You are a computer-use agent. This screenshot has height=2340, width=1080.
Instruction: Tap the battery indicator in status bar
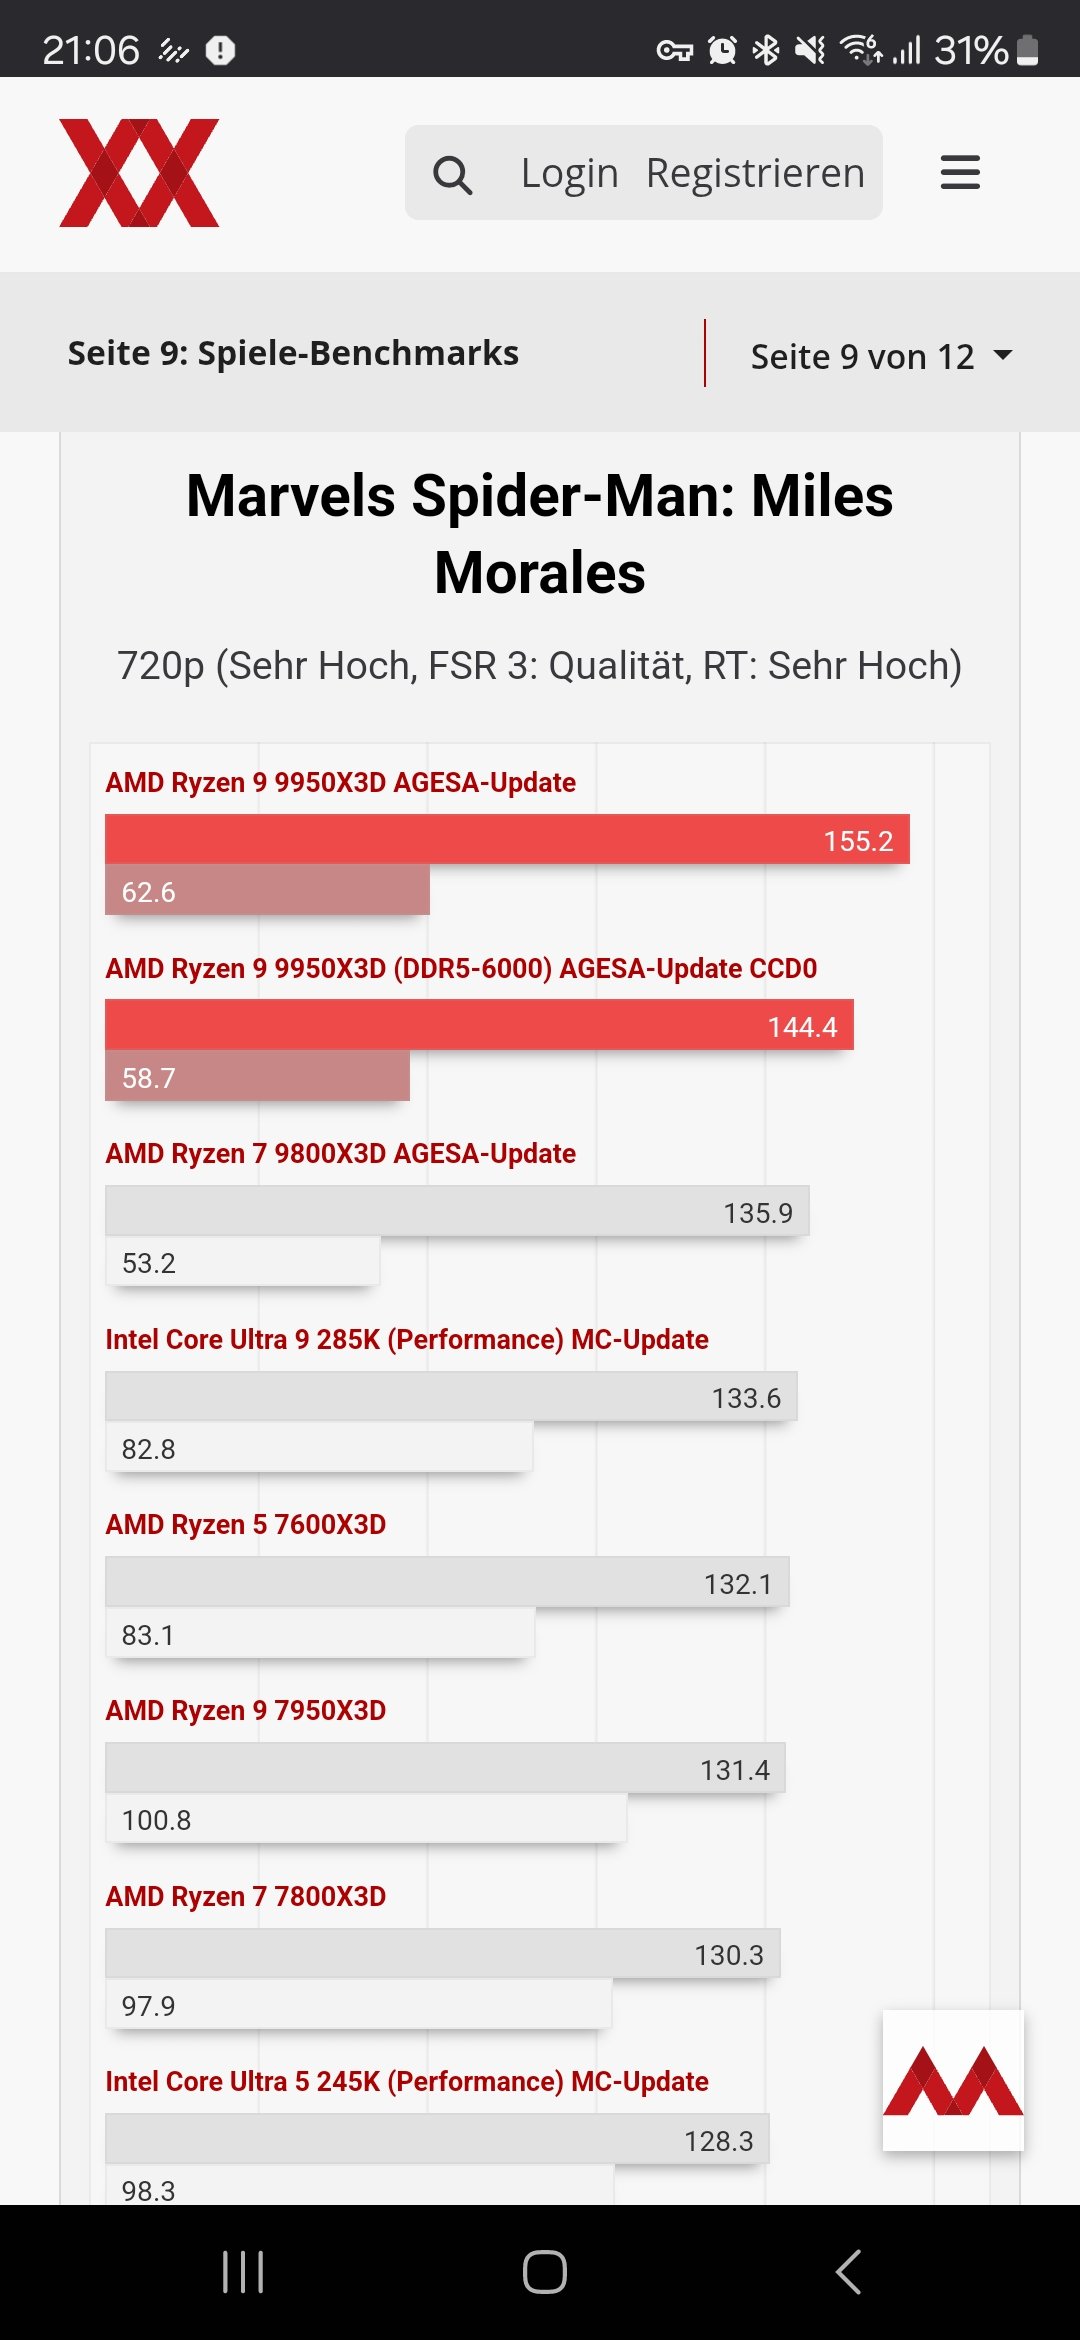pos(1028,50)
